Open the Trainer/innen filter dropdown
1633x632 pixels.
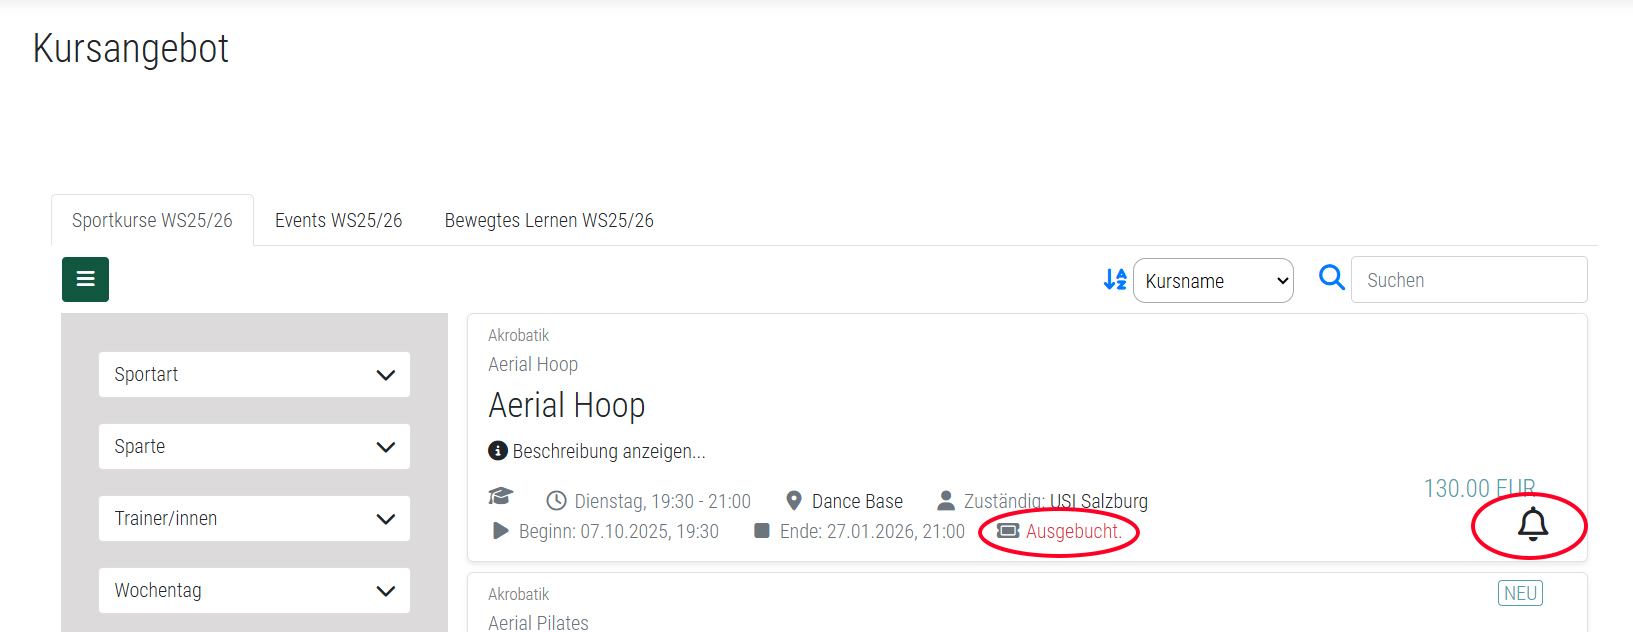point(254,519)
